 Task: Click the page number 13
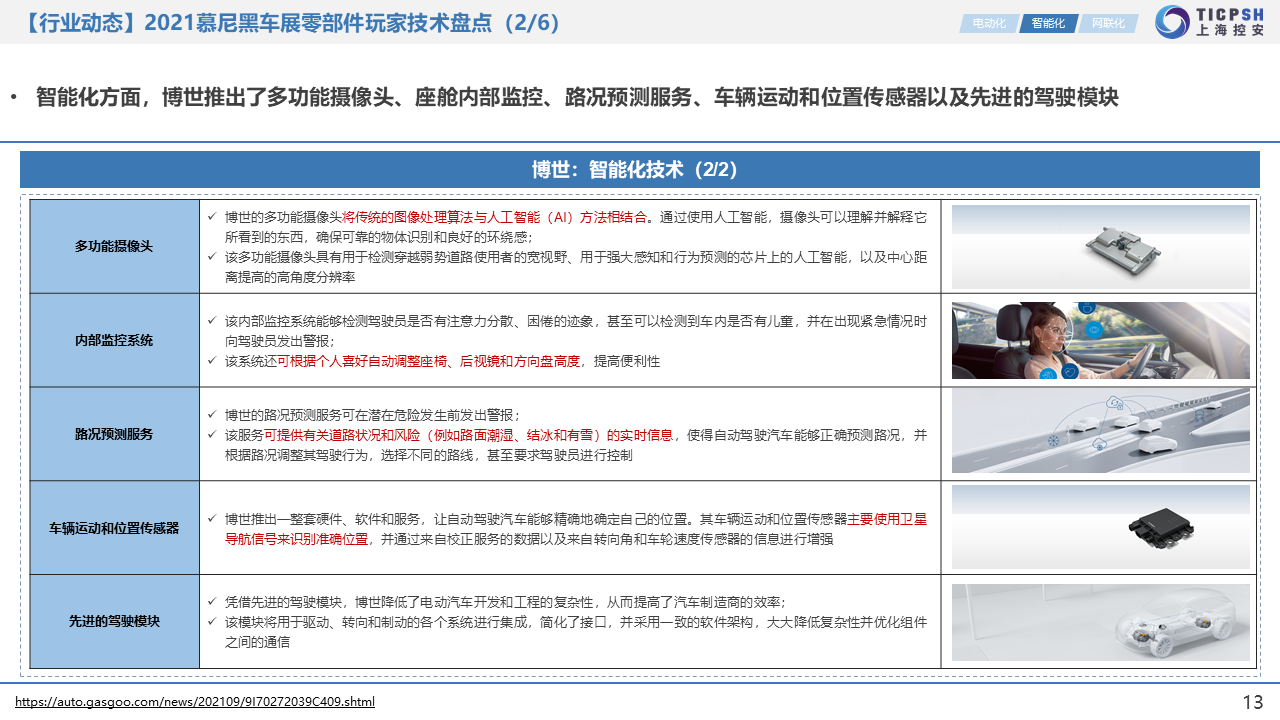[x=1252, y=702]
